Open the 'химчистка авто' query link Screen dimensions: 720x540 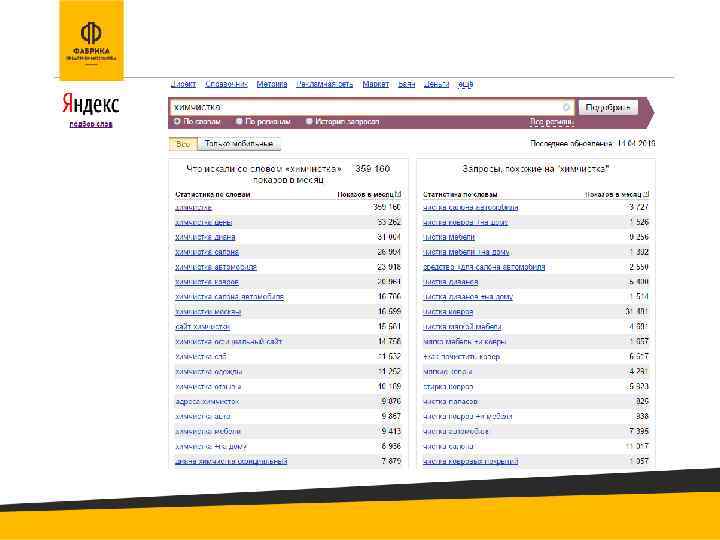pos(203,416)
